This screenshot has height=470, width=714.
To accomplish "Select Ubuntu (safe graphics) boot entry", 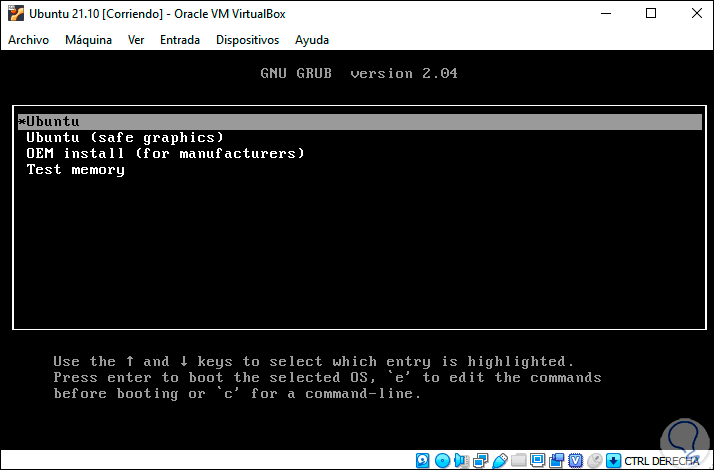I will (125, 138).
